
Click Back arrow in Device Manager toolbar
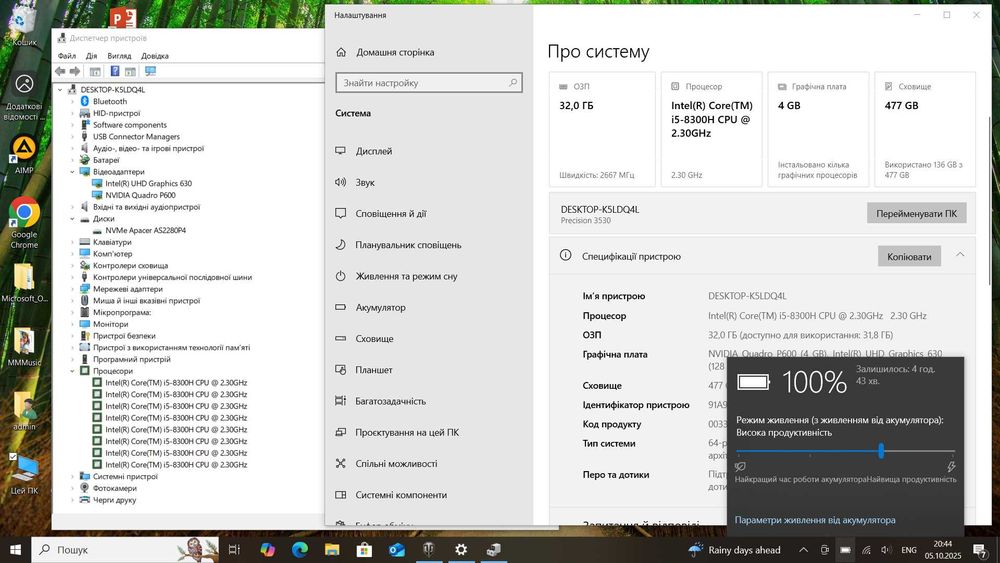pos(60,71)
